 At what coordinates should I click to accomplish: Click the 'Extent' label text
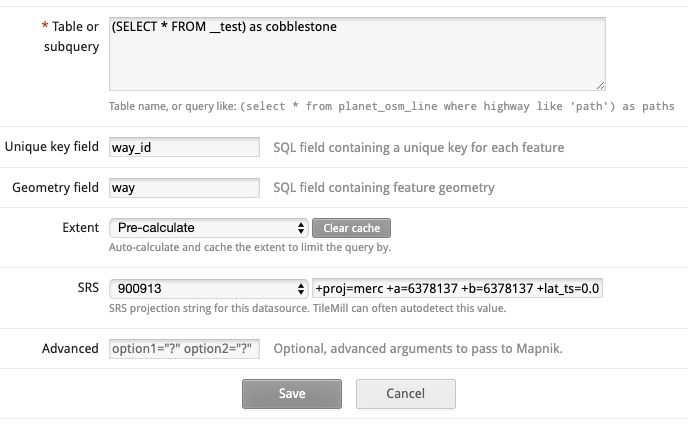[80, 228]
